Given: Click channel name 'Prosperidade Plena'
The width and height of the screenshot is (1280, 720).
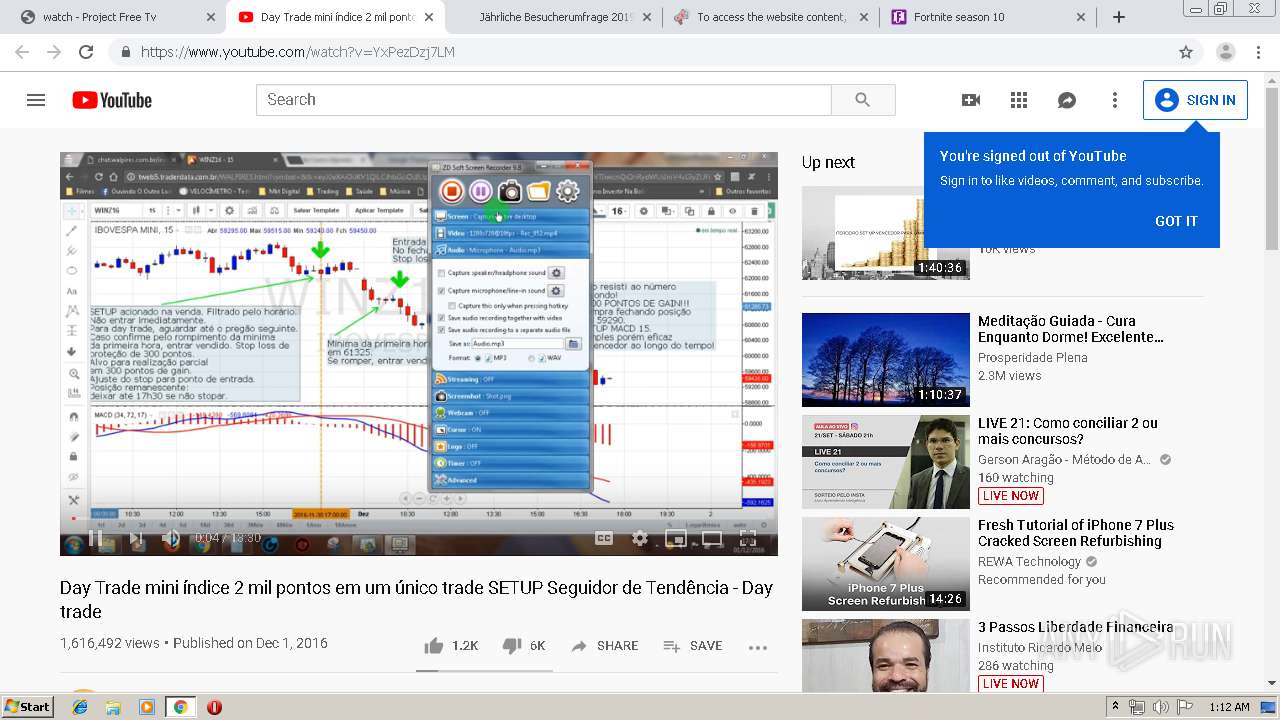Looking at the screenshot, I should 1033,357.
